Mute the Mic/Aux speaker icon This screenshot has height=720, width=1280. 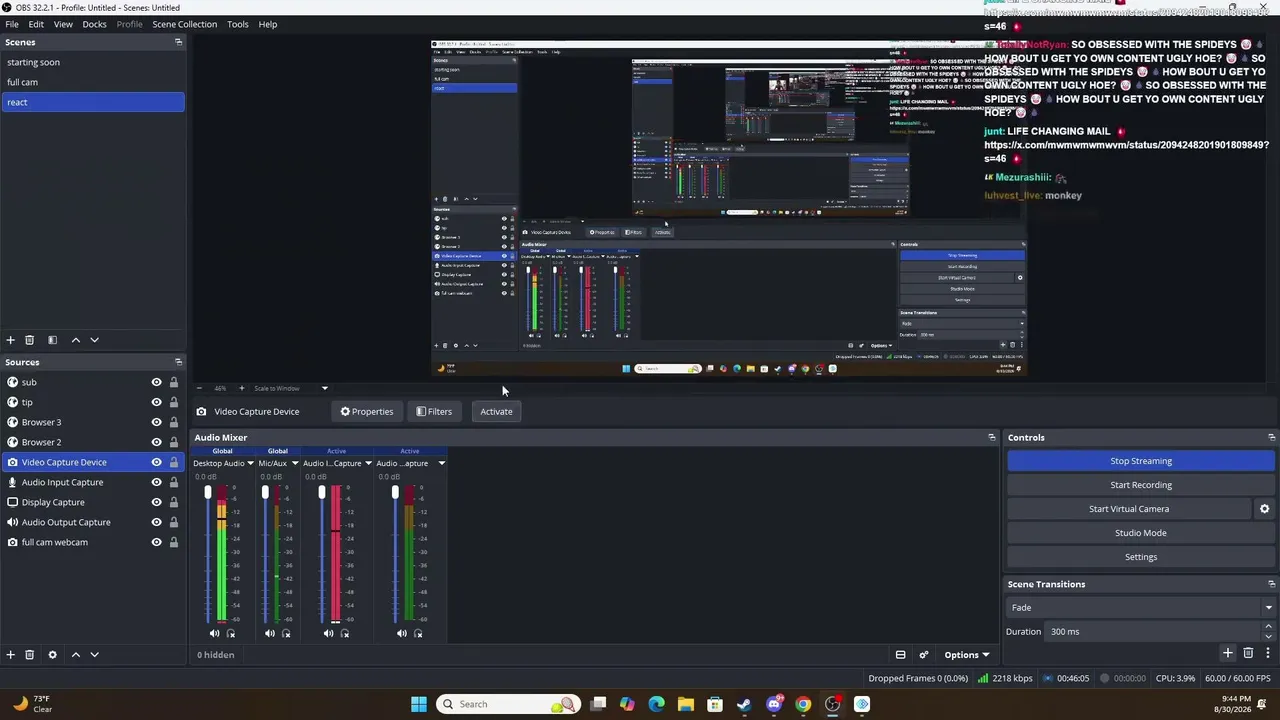(x=270, y=633)
